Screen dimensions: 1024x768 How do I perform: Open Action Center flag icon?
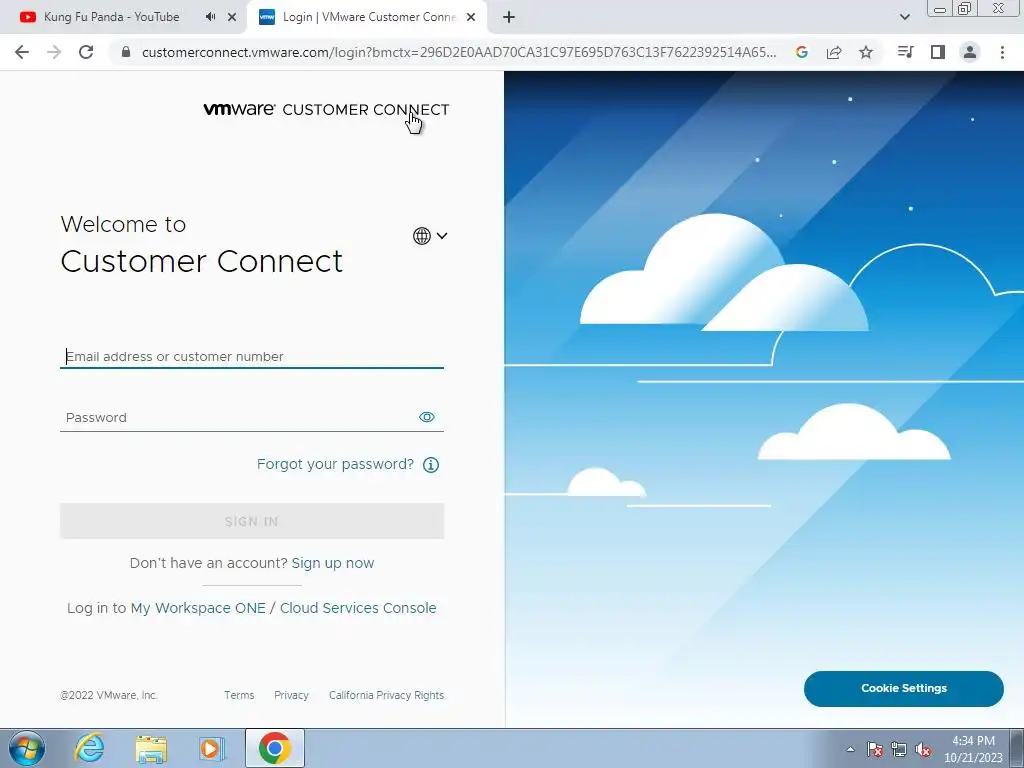click(x=875, y=749)
